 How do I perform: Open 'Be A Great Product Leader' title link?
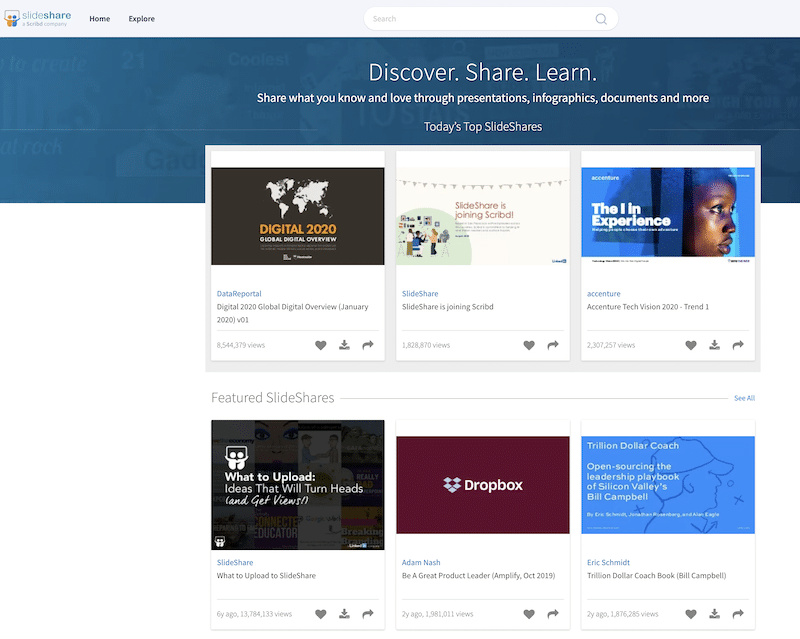tap(478, 576)
